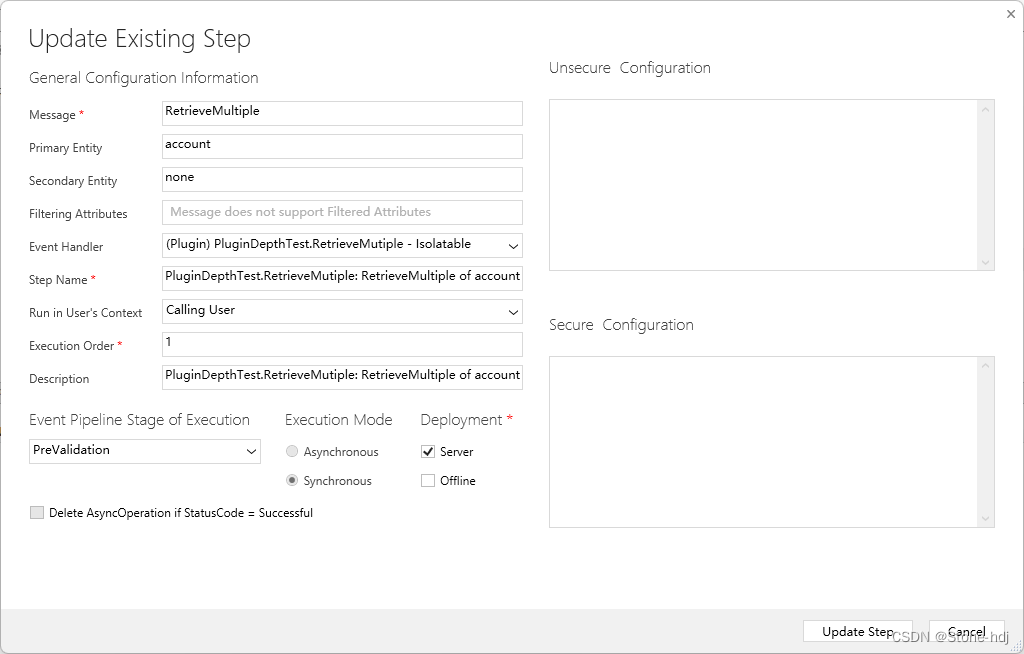Click the Cancel button
Image resolution: width=1024 pixels, height=654 pixels.
(x=967, y=631)
